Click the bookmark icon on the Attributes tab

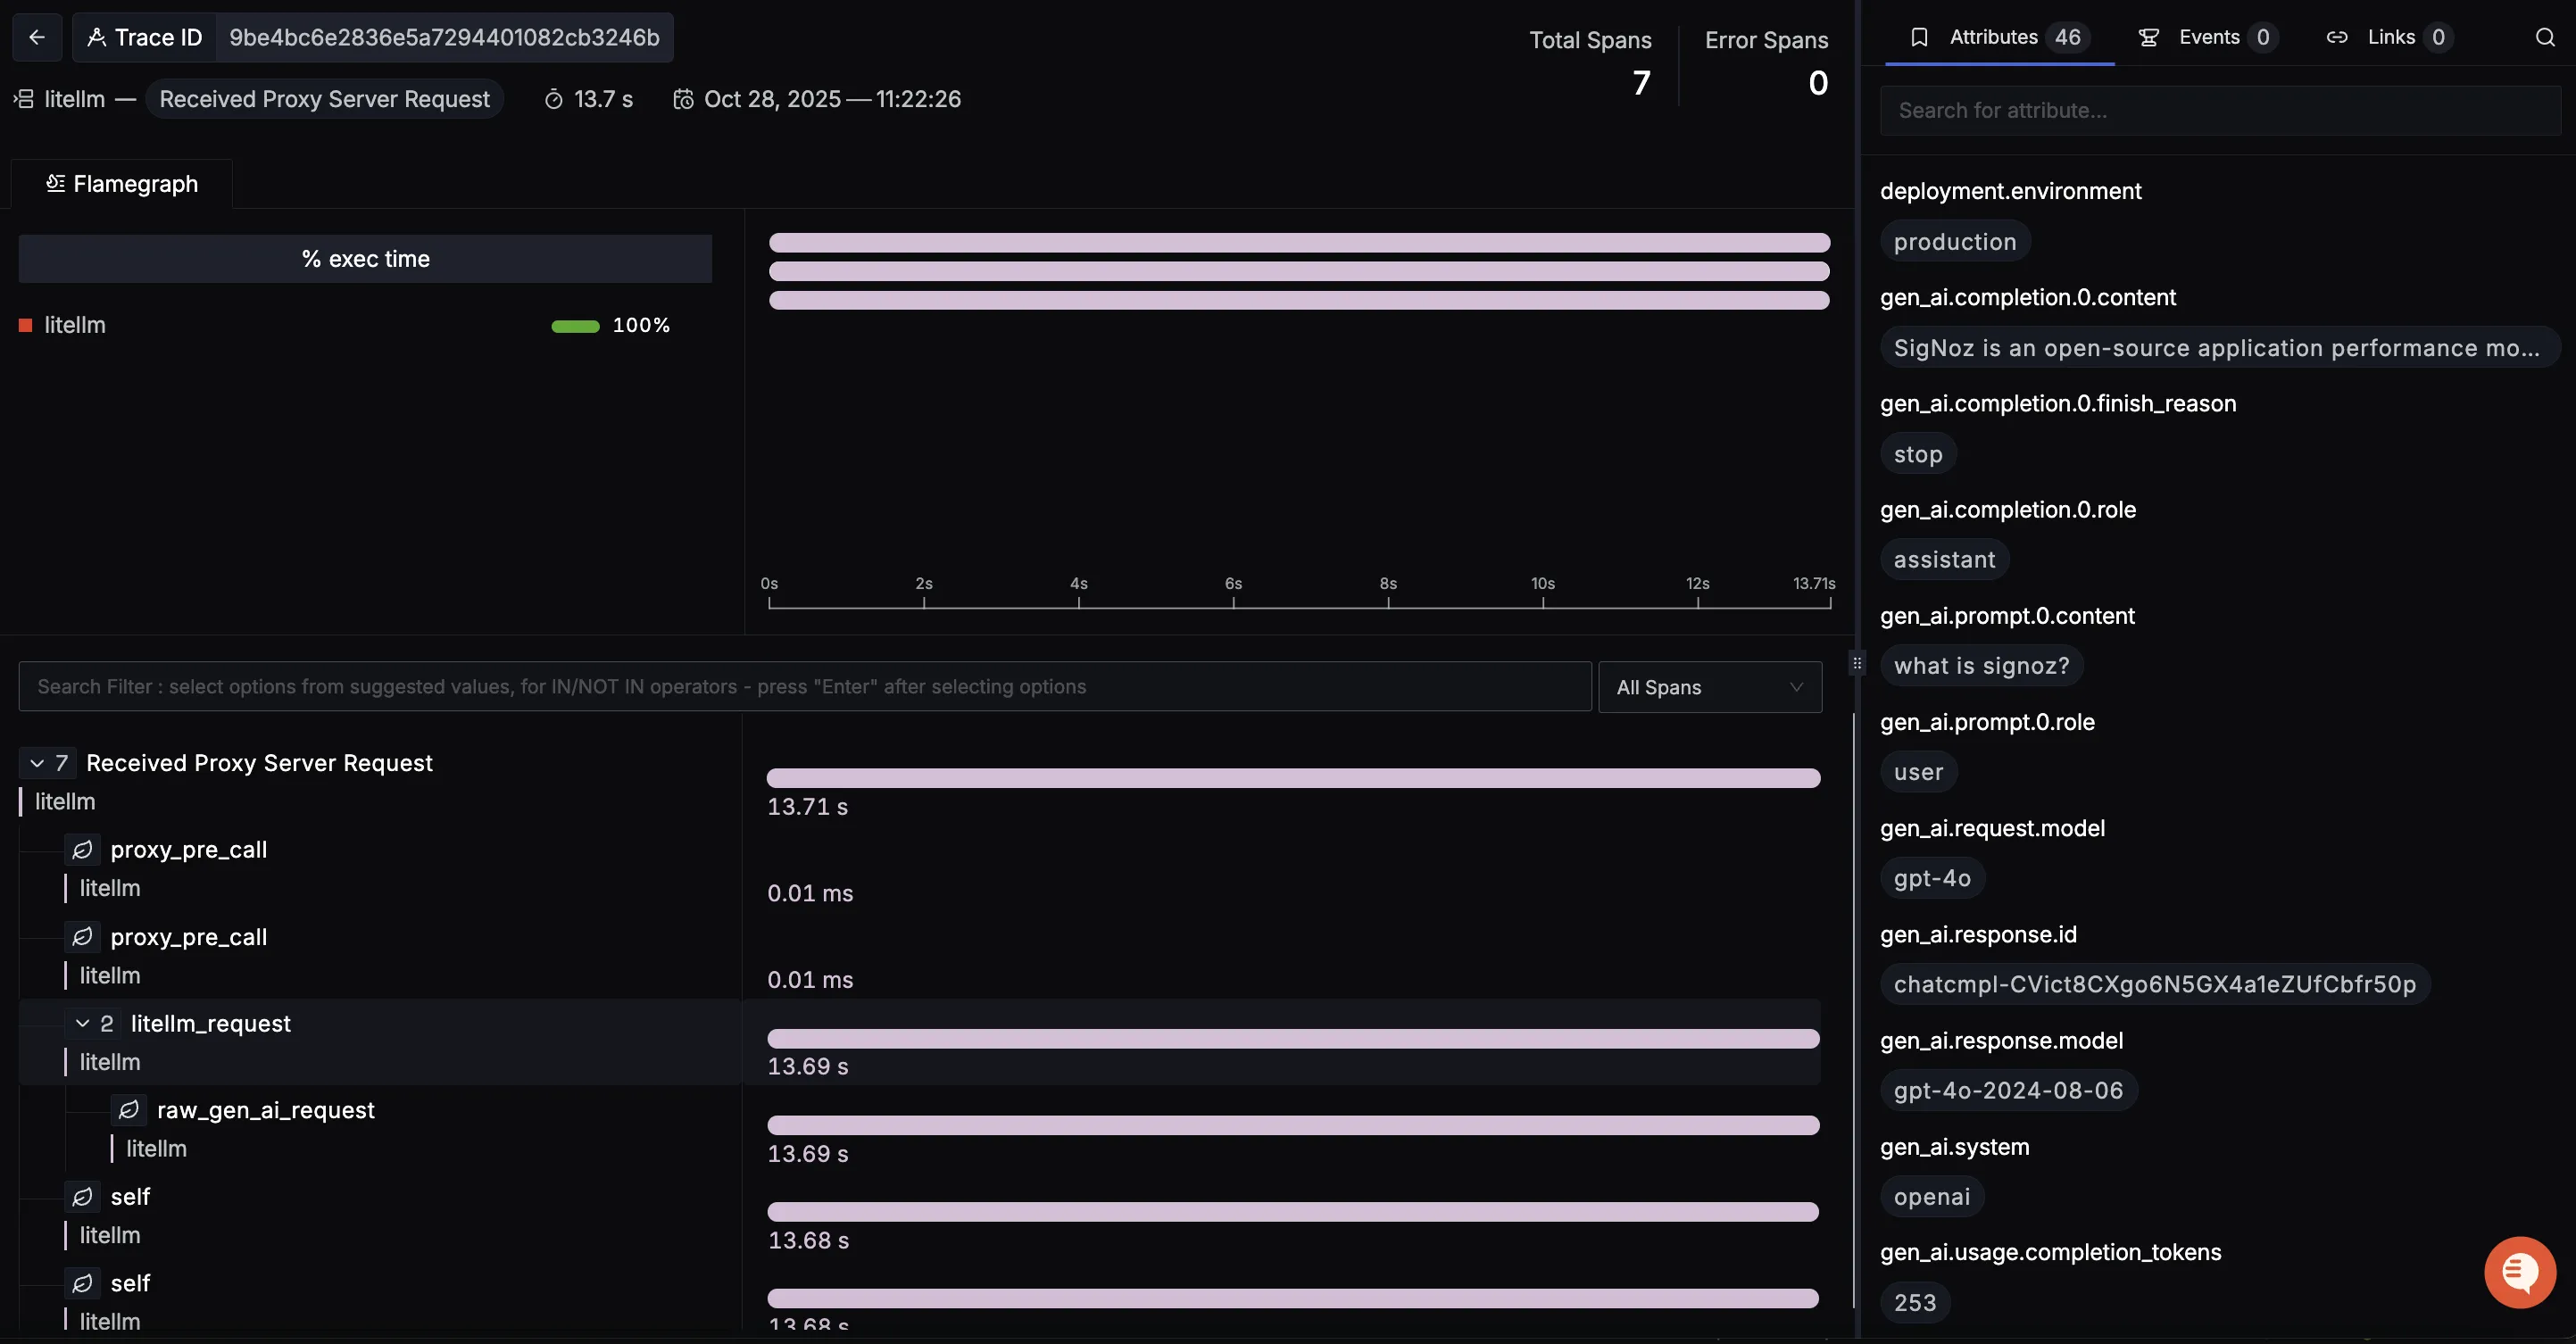tap(1919, 37)
